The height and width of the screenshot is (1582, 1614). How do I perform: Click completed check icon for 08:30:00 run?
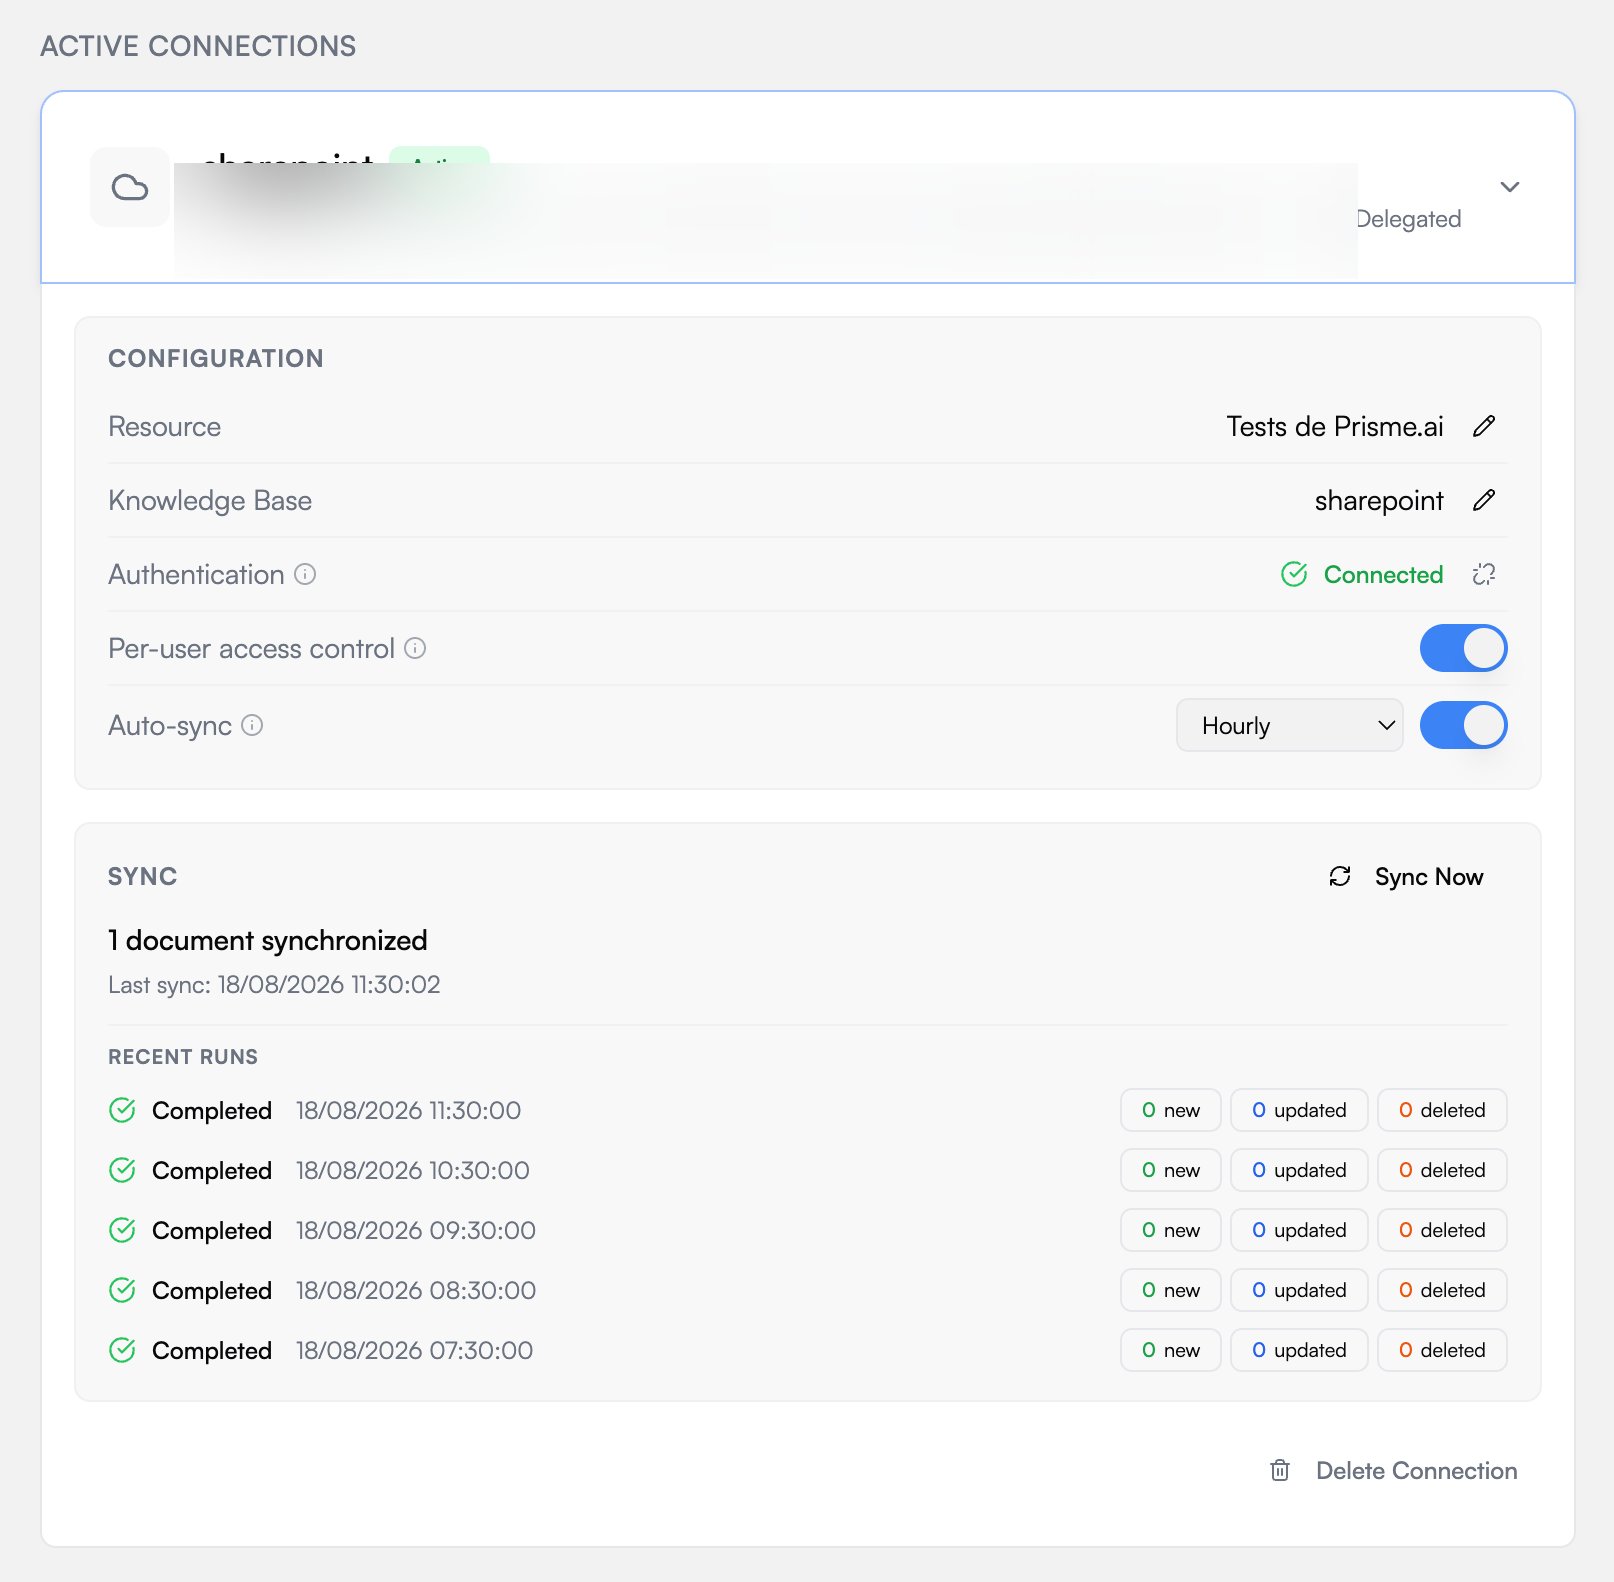(122, 1290)
